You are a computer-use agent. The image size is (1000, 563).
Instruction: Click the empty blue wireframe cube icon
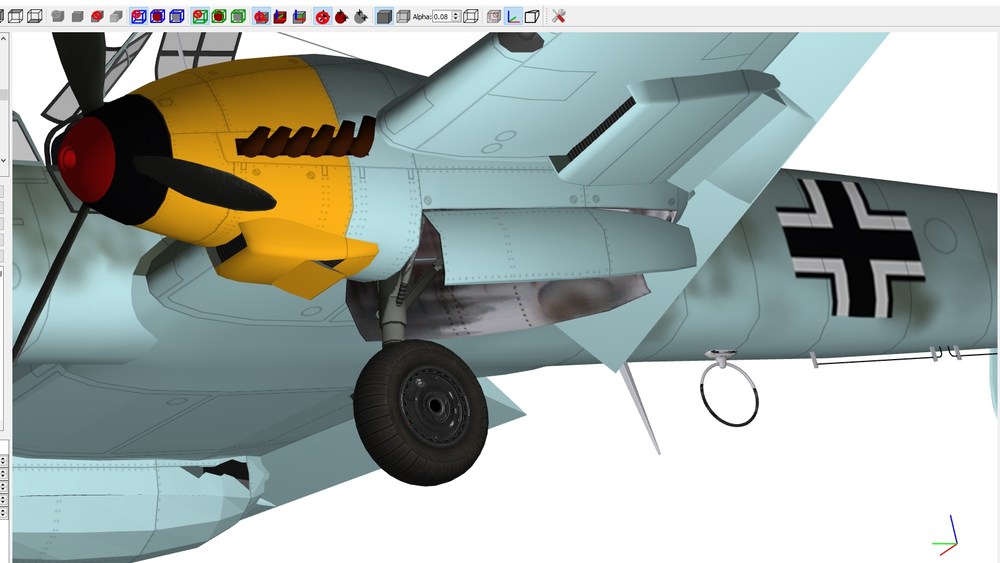pos(177,17)
